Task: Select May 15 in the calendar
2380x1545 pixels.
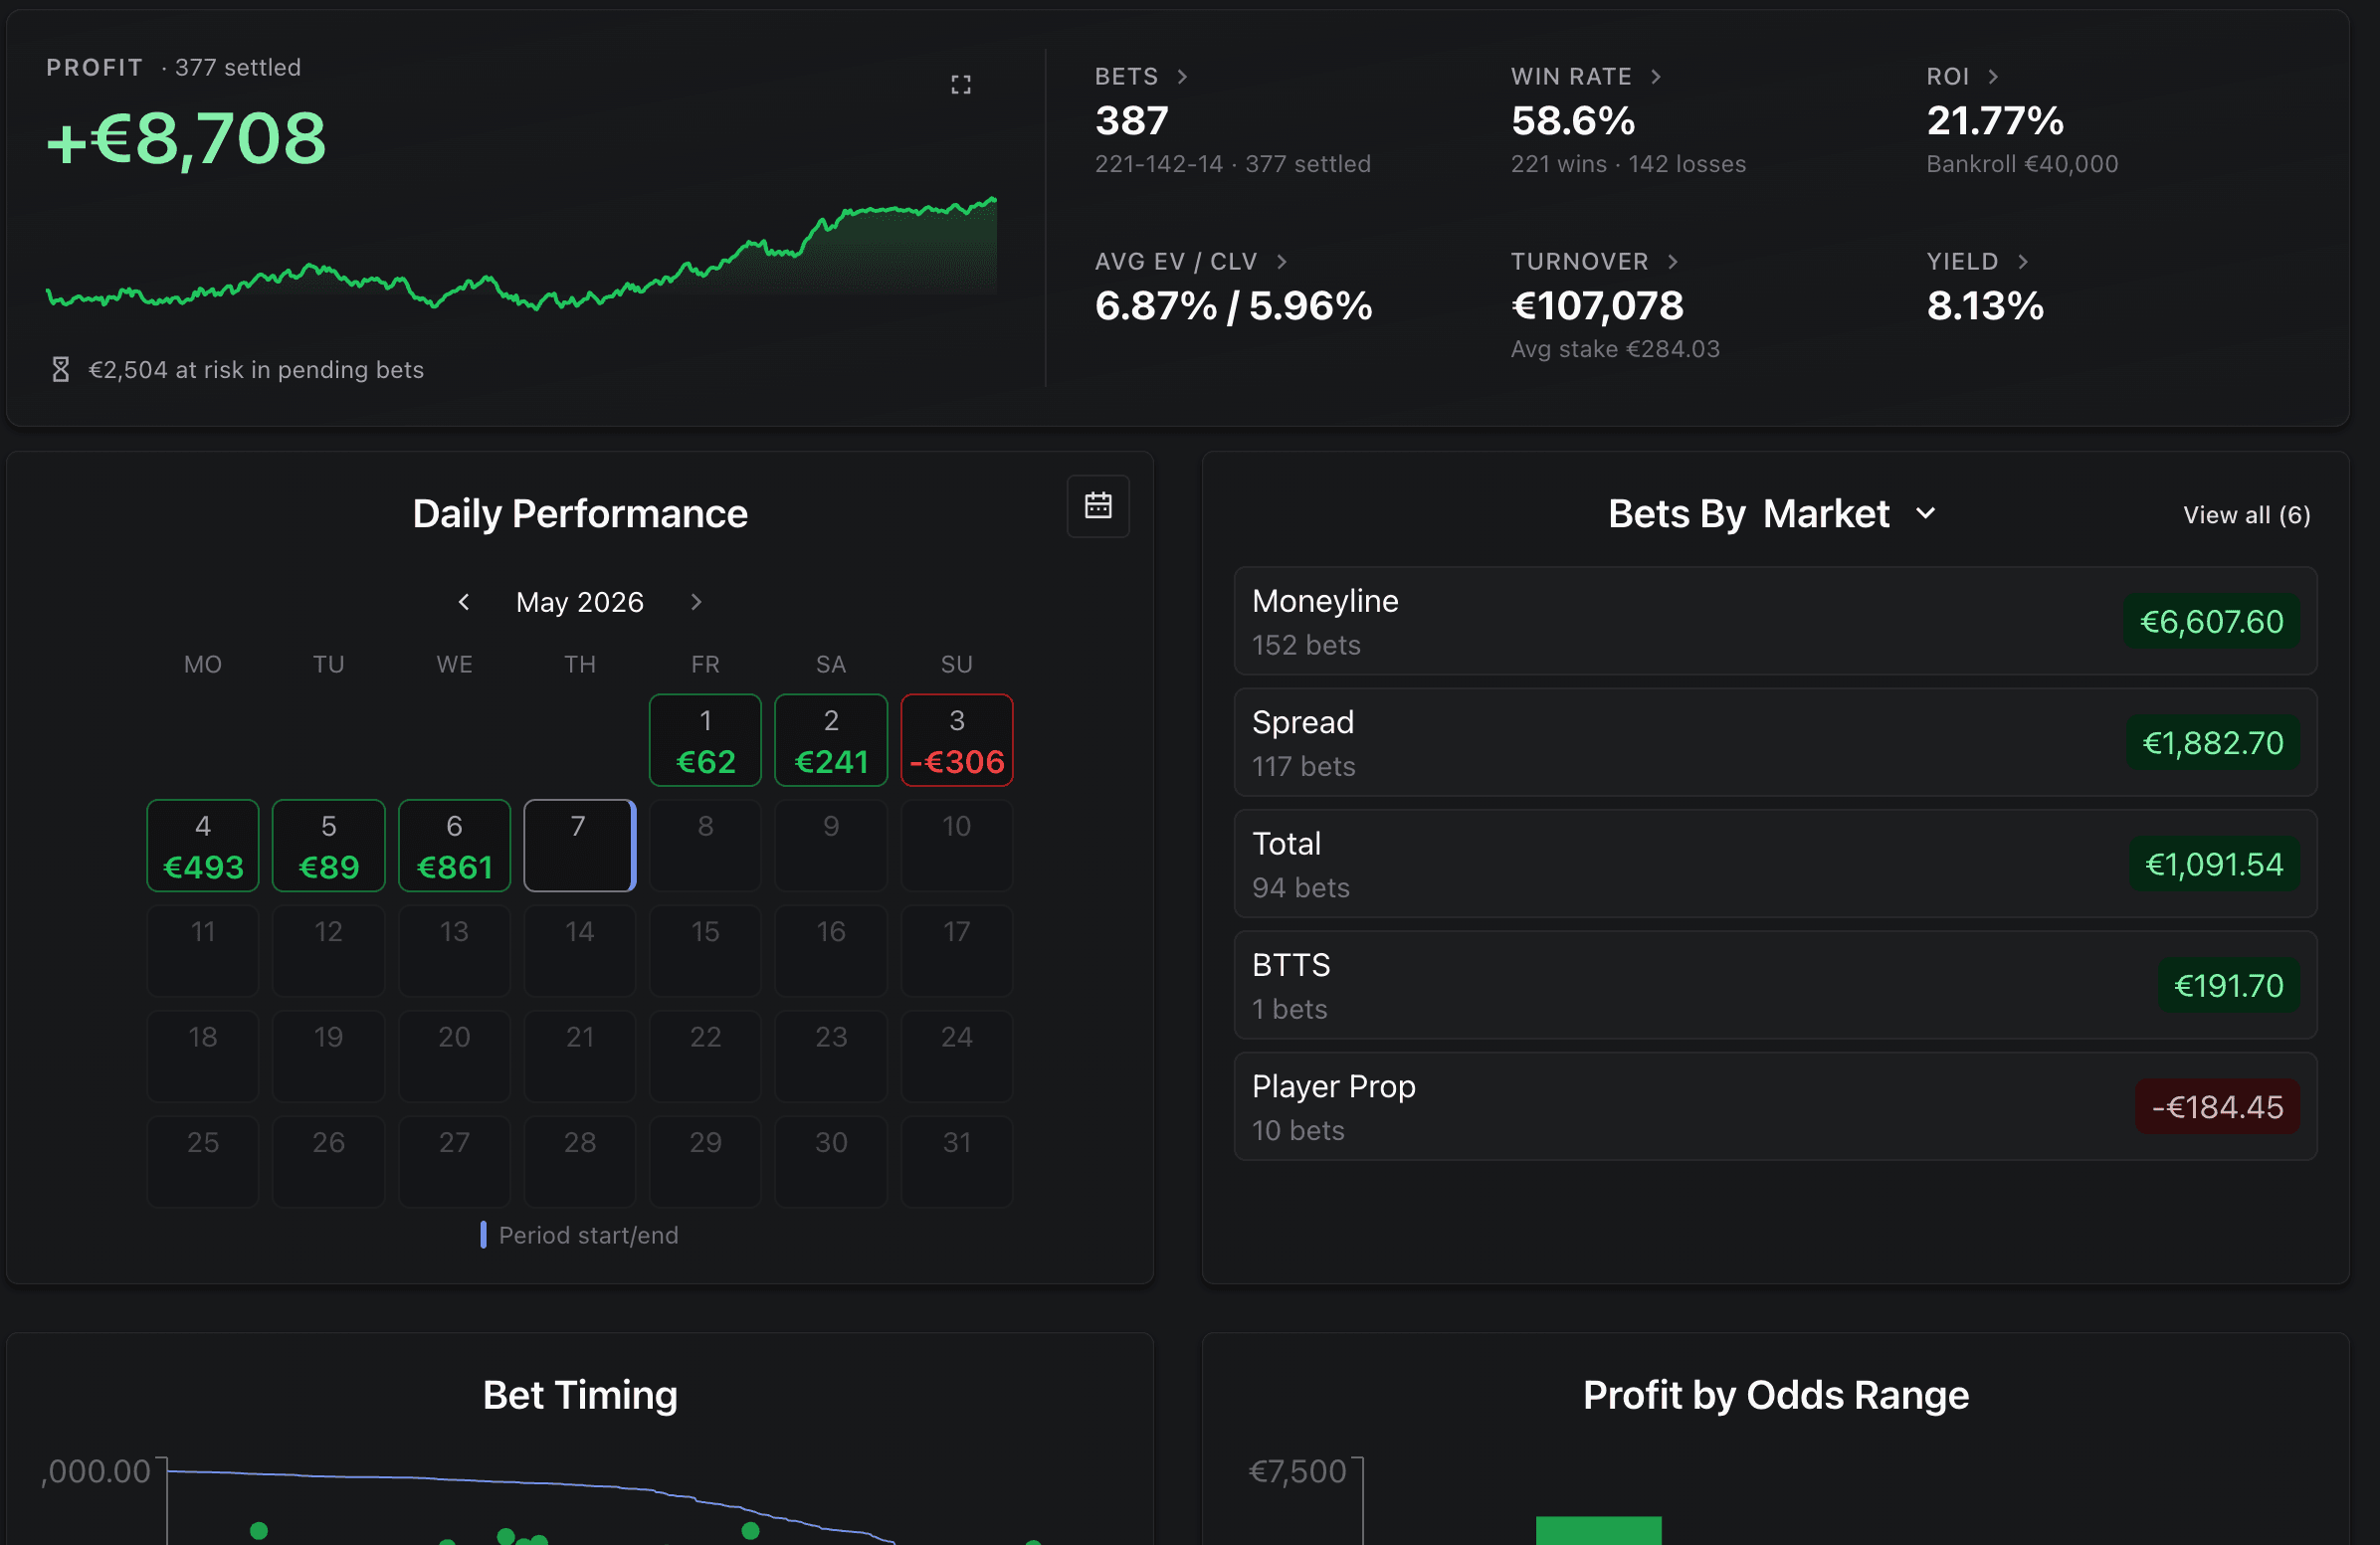Action: [x=705, y=951]
